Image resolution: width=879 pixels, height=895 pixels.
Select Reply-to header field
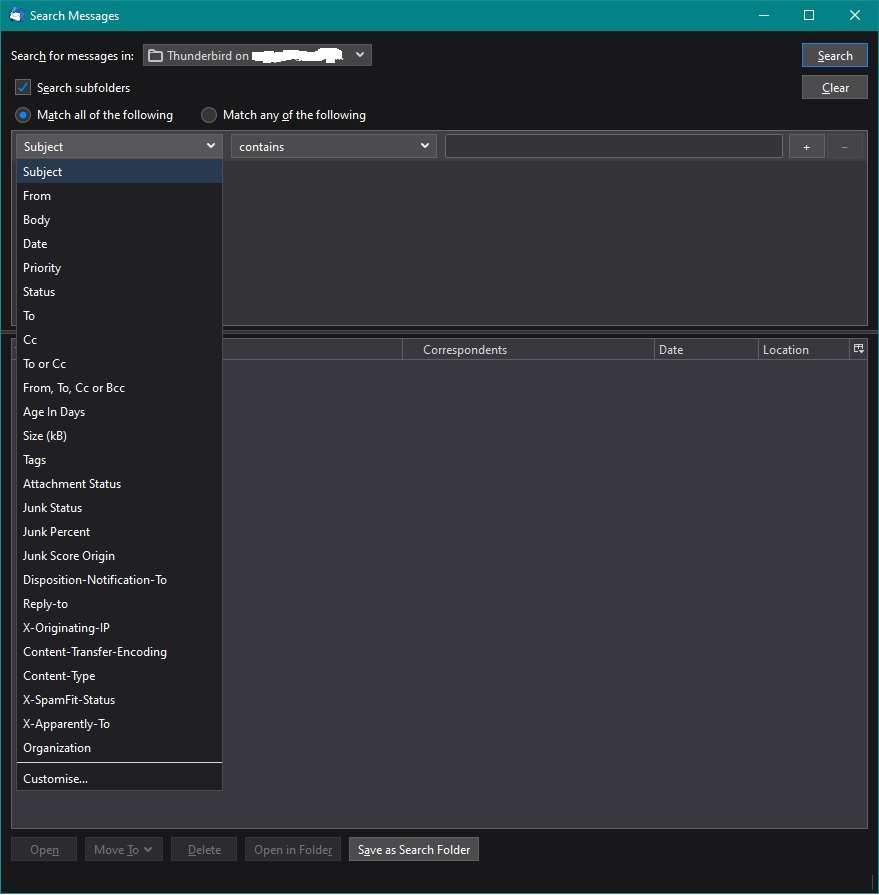coord(119,603)
